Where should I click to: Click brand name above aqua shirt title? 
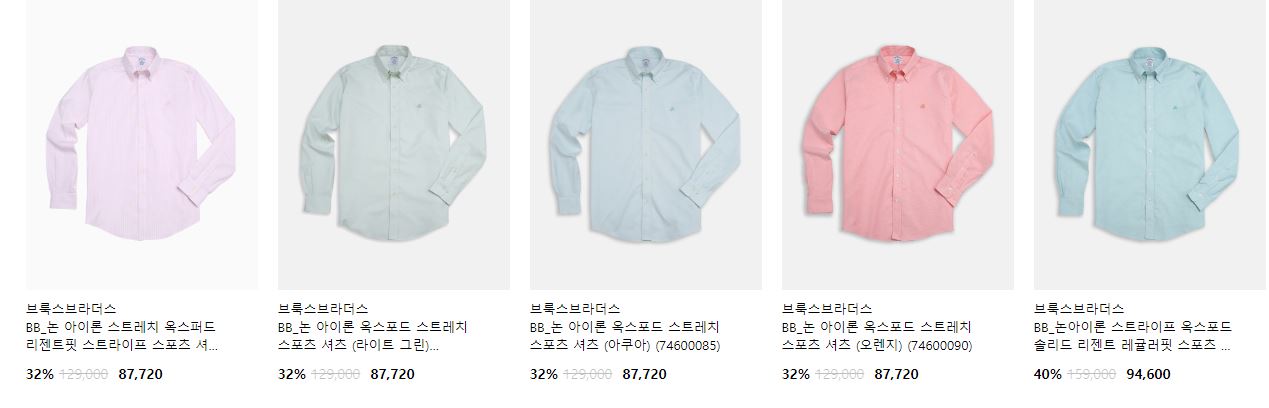pyautogui.click(x=575, y=309)
